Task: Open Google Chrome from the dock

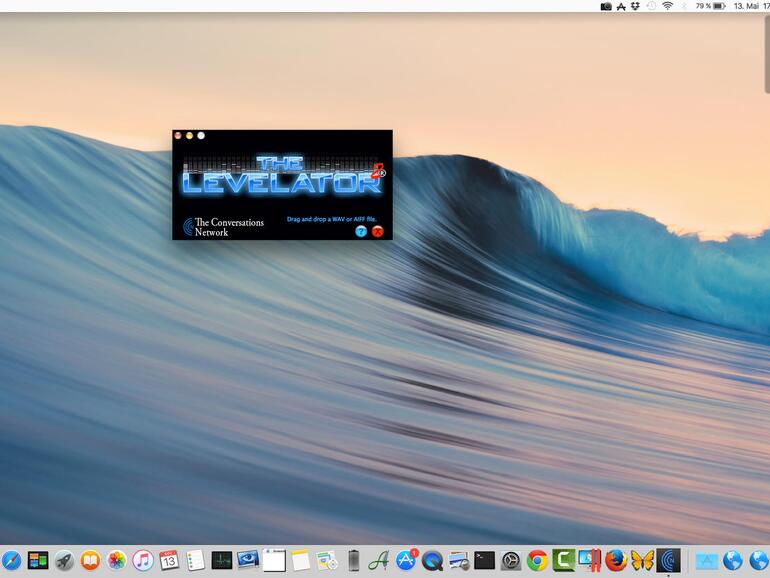Action: click(537, 561)
